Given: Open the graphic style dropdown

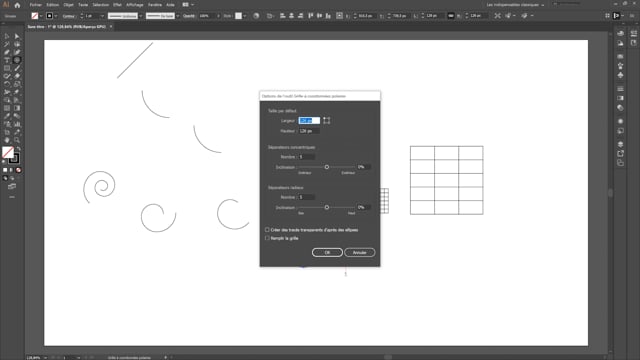Looking at the screenshot, I should coord(244,16).
